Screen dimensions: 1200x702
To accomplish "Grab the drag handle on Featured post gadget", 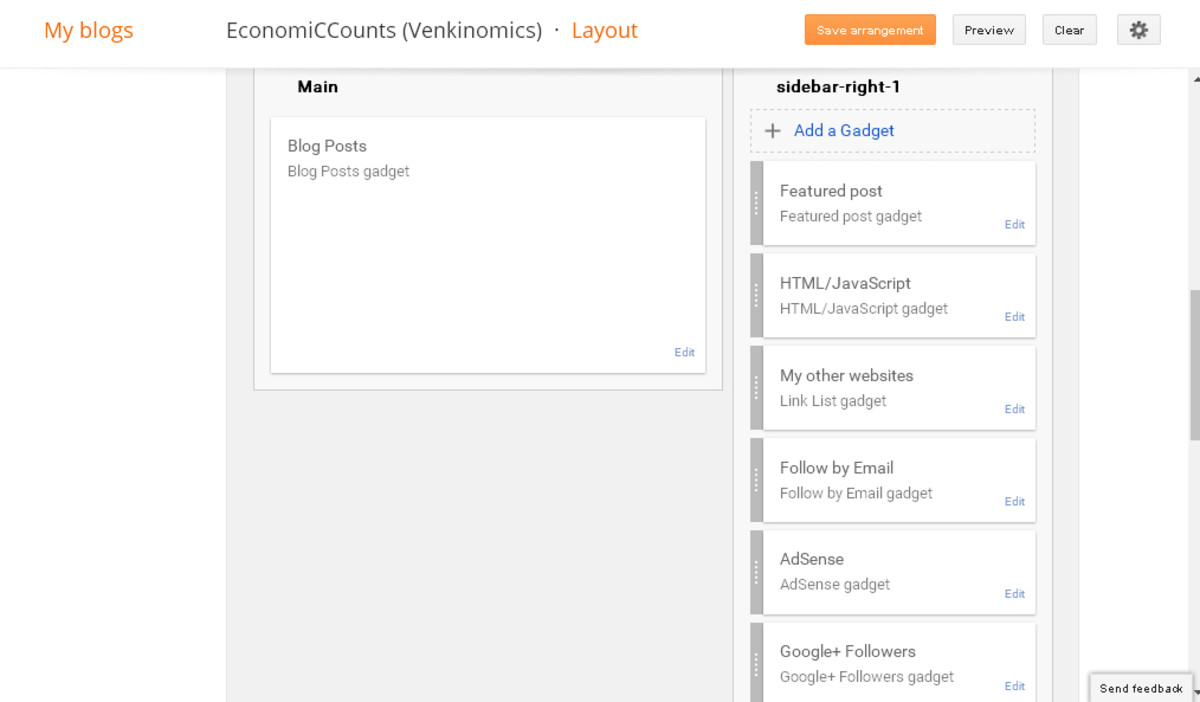I will 757,202.
